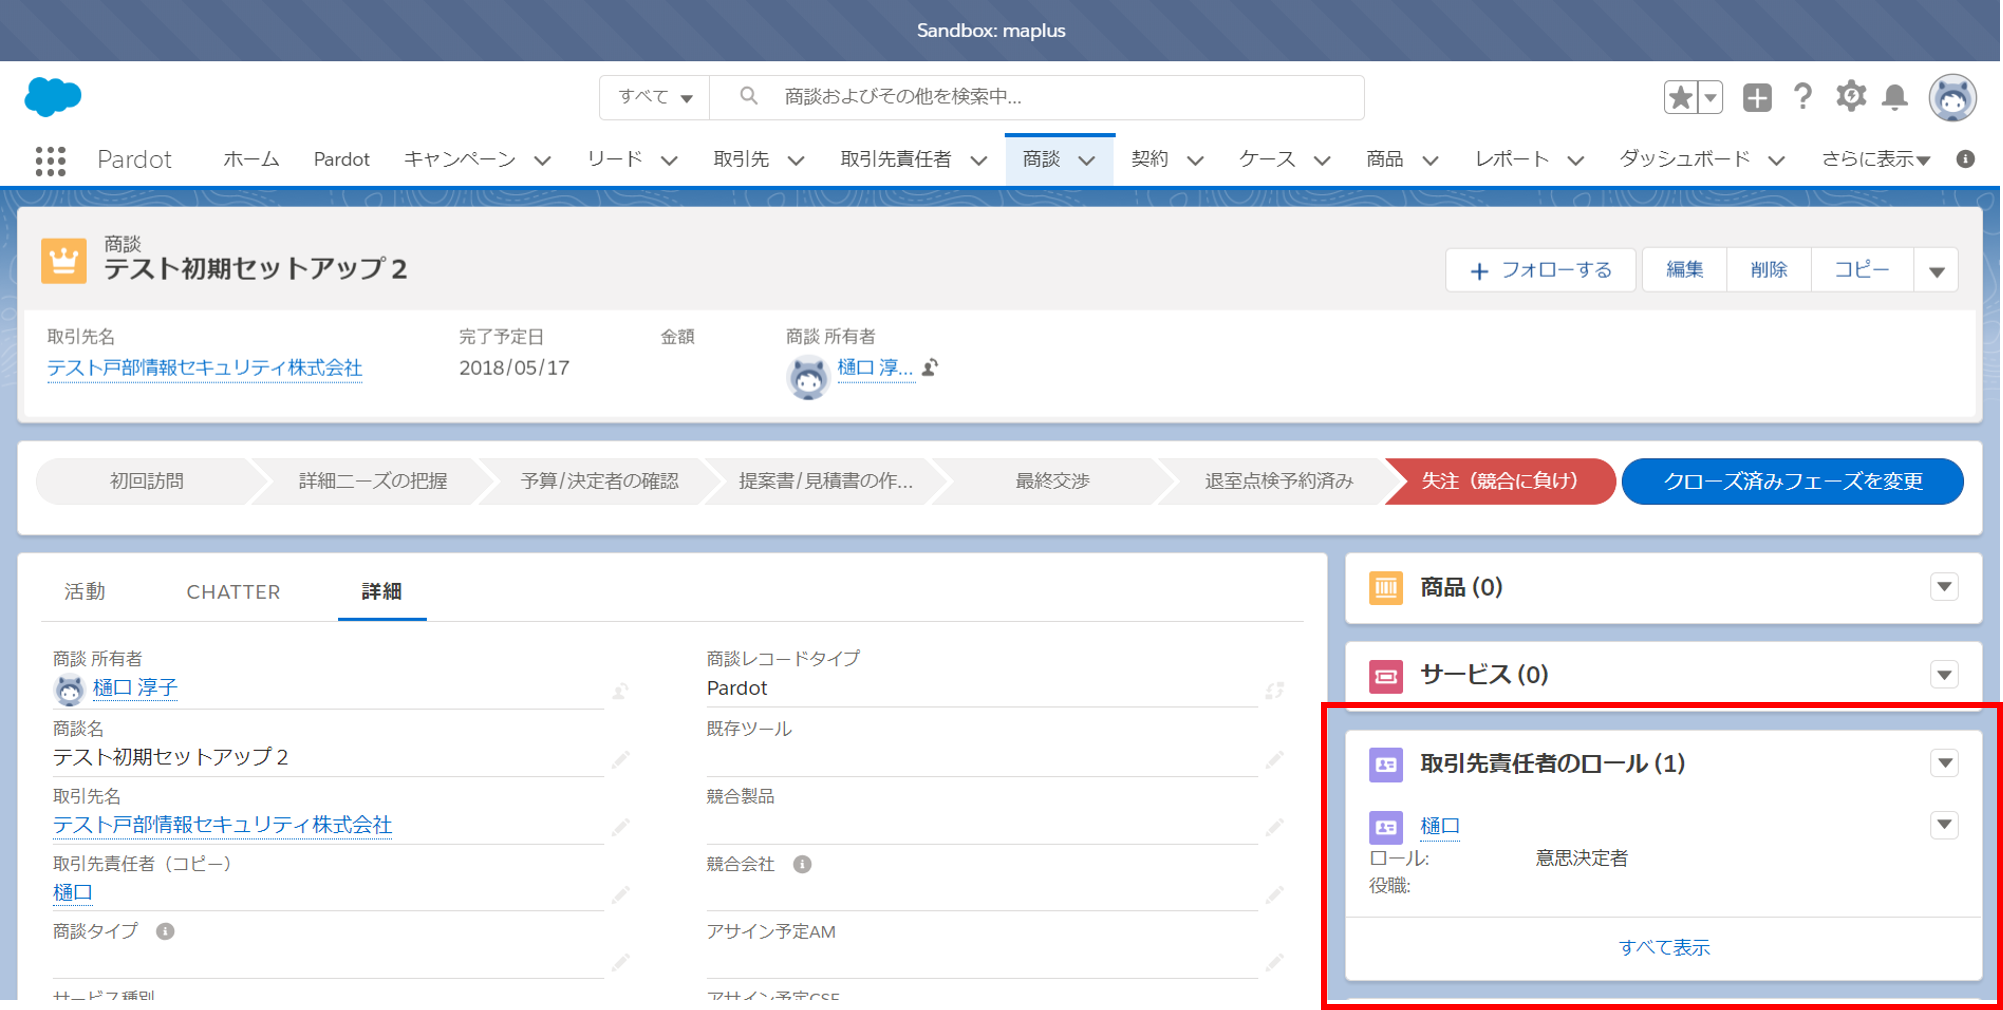This screenshot has height=1010, width=2003.
Task: Click 取引先責任者のロール header icon
Action: pos(1386,765)
